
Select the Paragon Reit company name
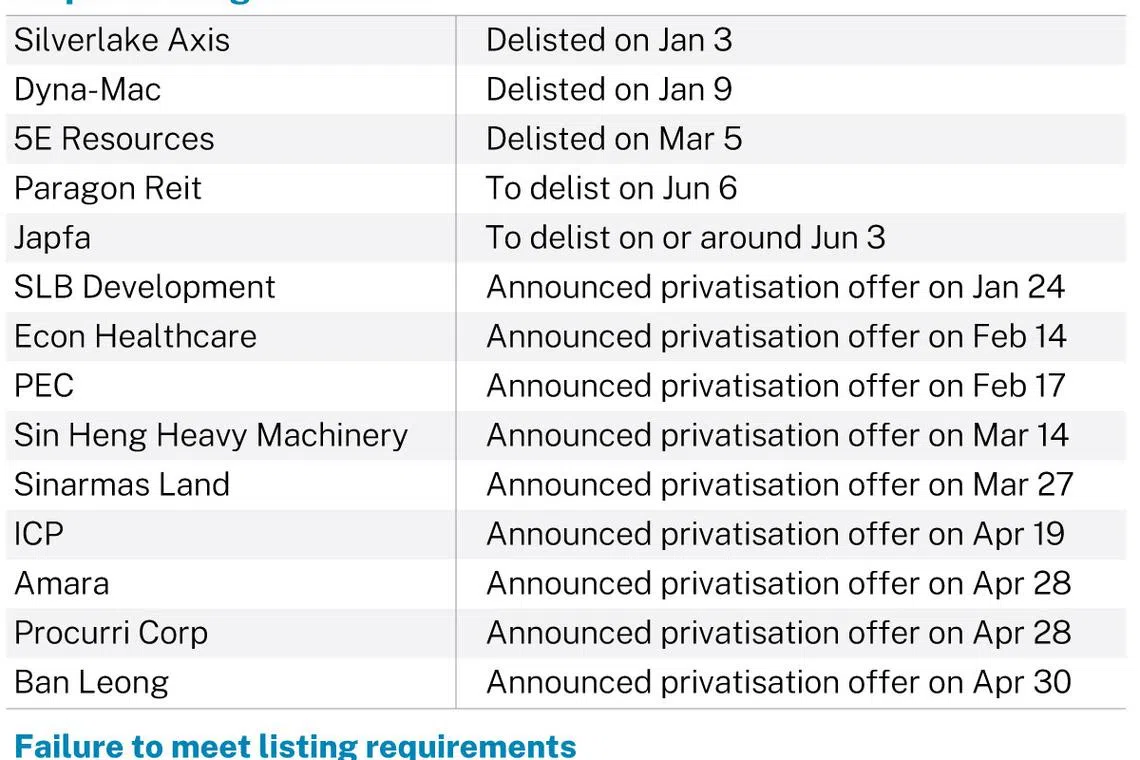(108, 188)
